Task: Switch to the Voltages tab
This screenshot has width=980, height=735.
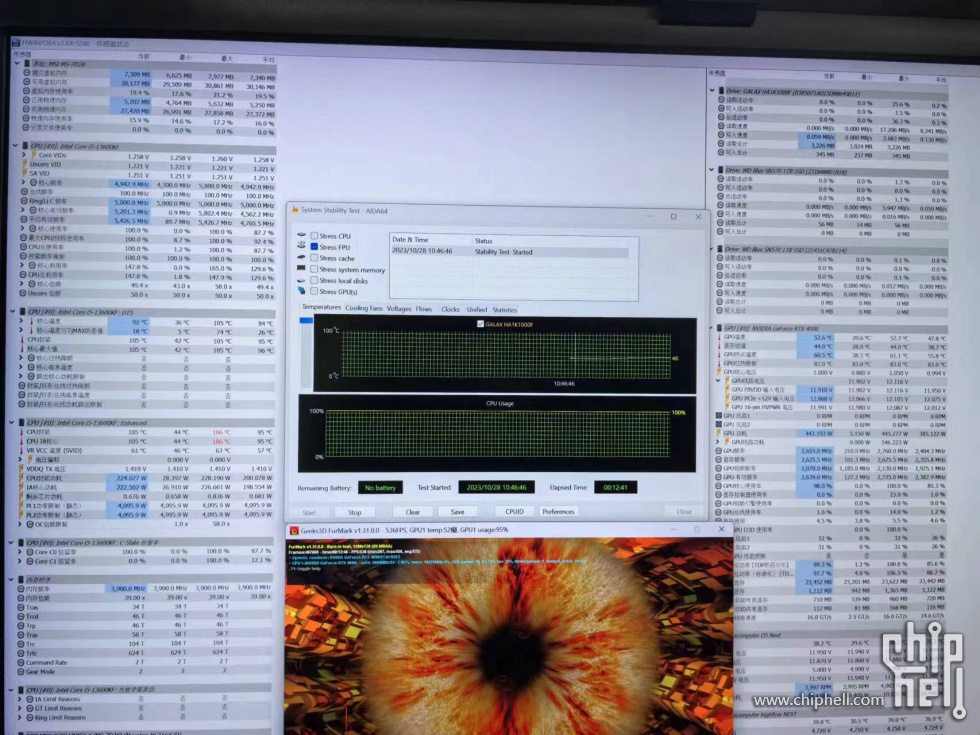Action: coord(399,309)
